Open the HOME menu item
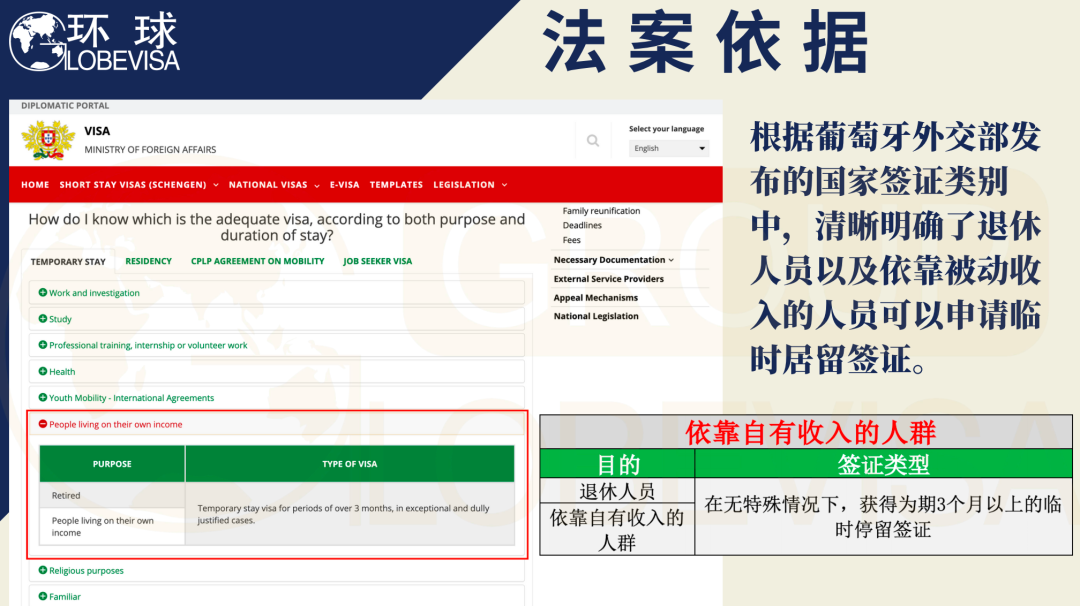 pos(35,185)
